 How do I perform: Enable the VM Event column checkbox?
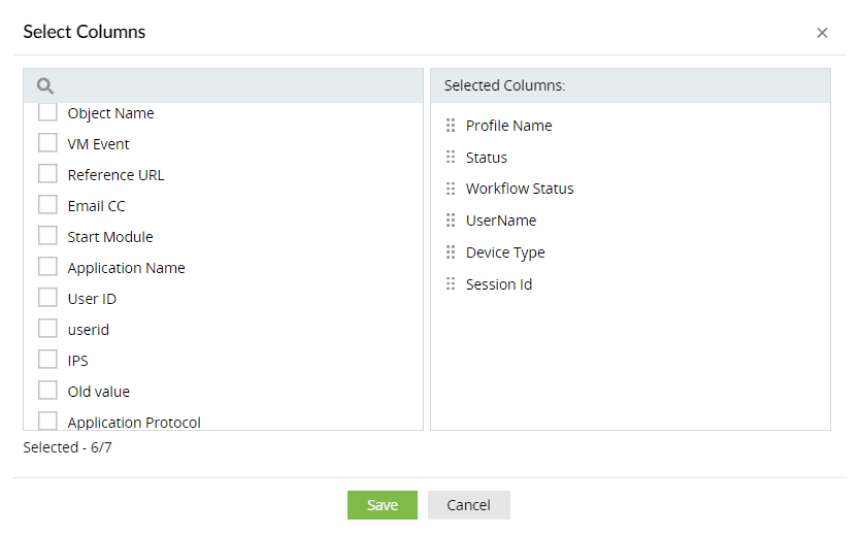(x=48, y=144)
